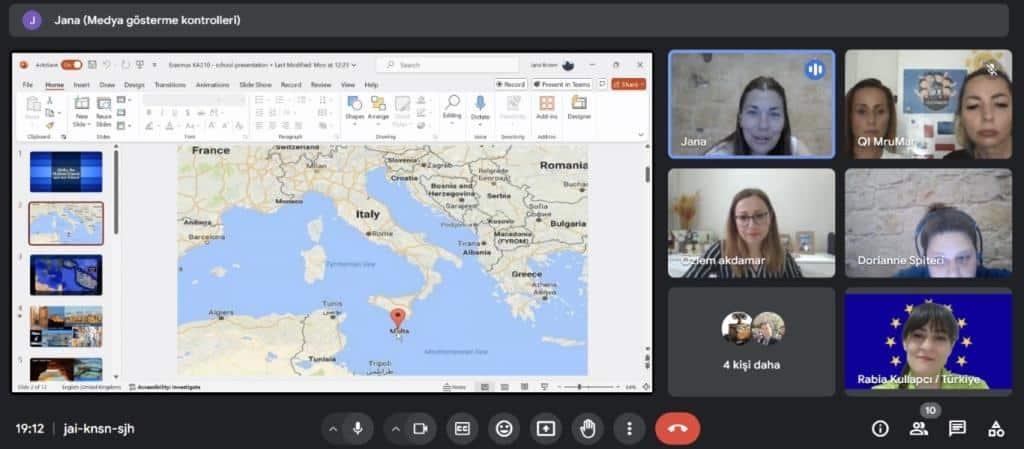Open the meeting details info icon
The width and height of the screenshot is (1024, 449).
click(880, 428)
